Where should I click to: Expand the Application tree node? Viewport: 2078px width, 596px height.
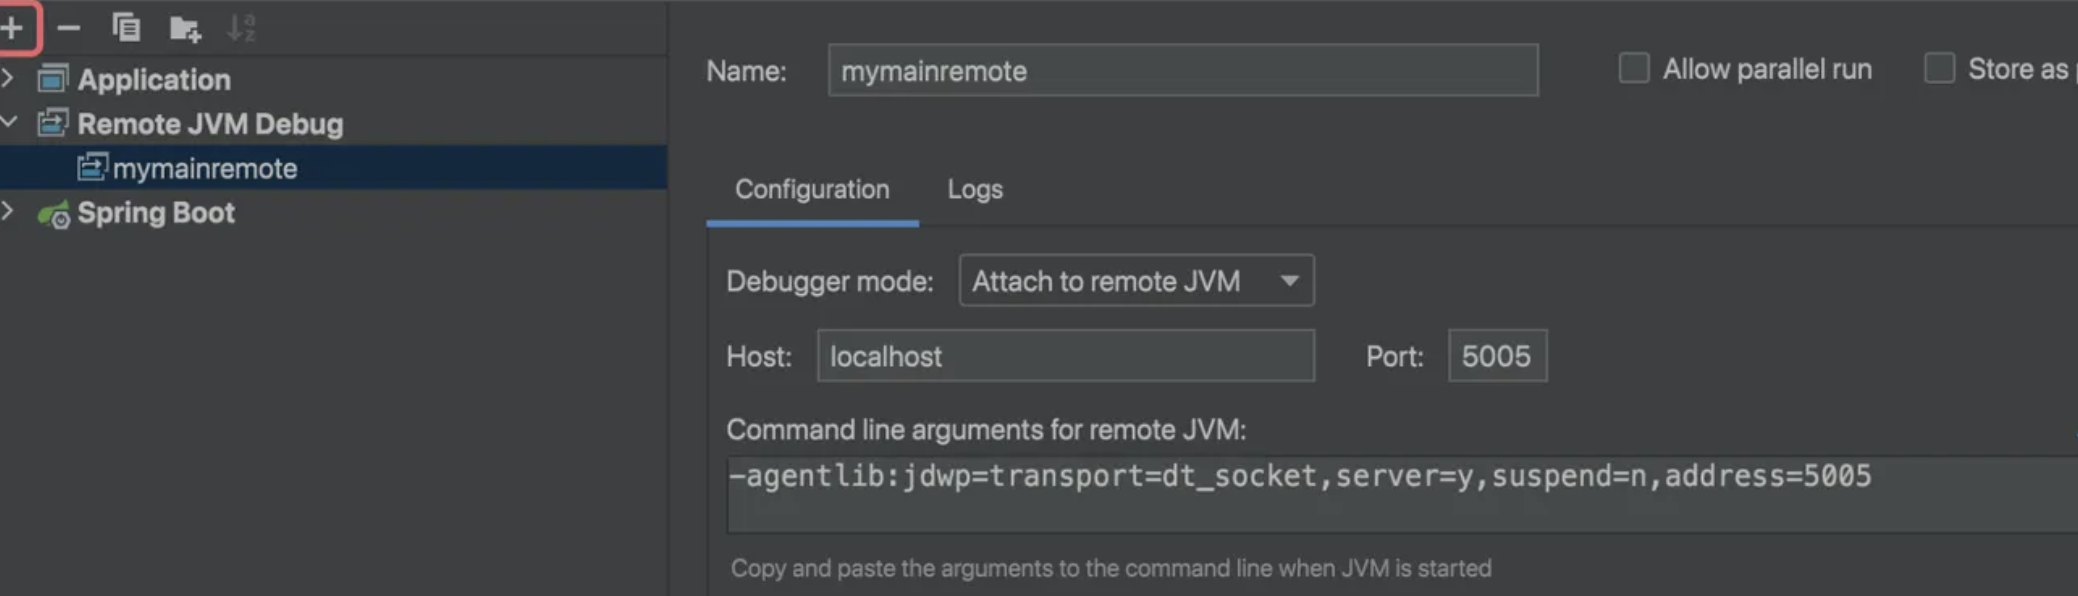click(x=9, y=78)
